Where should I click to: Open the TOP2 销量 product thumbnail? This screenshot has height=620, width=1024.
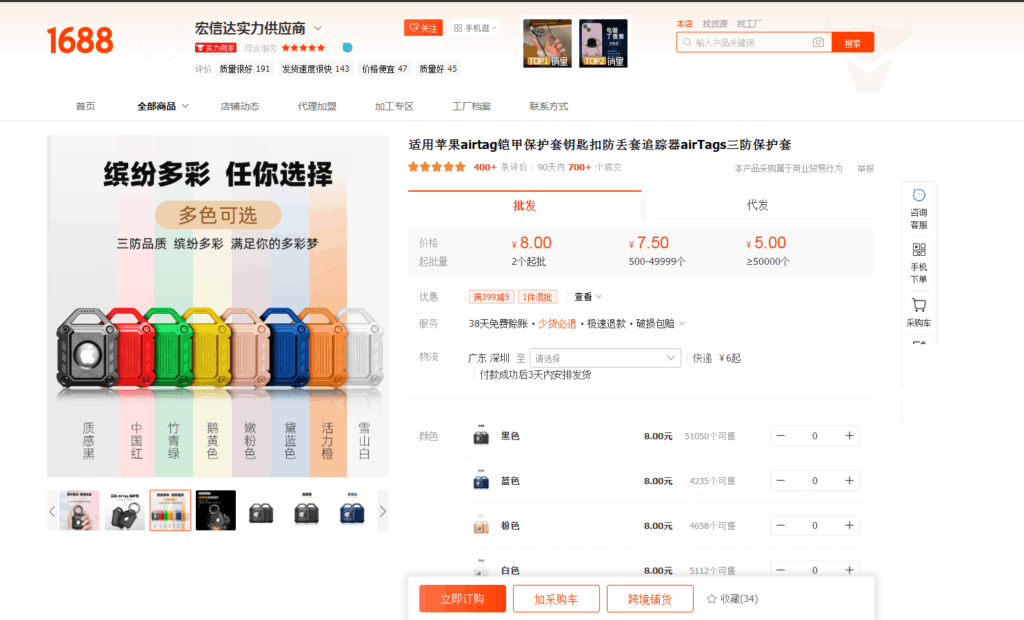[x=603, y=43]
